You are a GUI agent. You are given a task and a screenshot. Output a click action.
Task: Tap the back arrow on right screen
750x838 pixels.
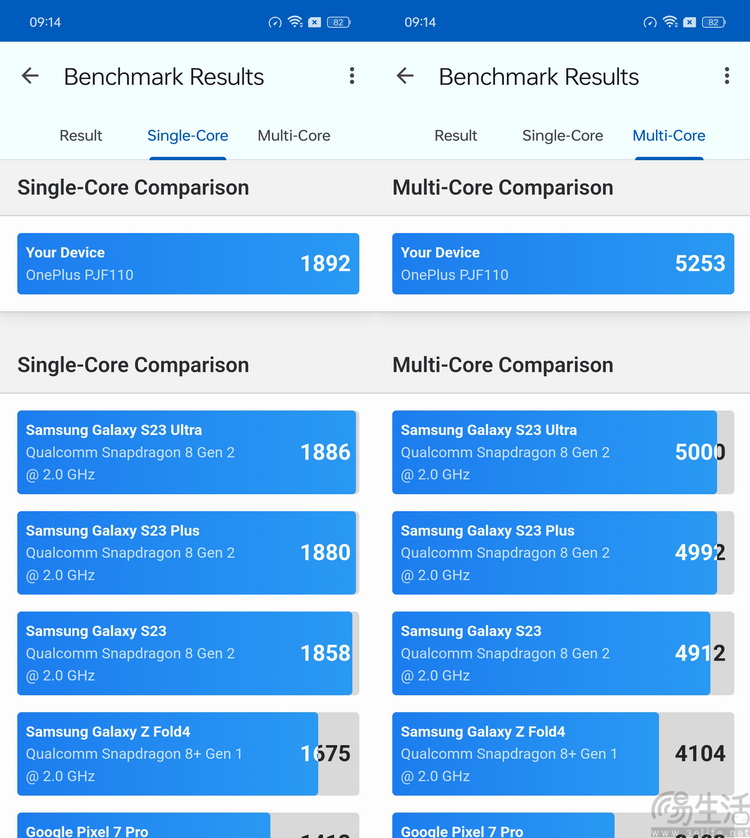point(405,76)
